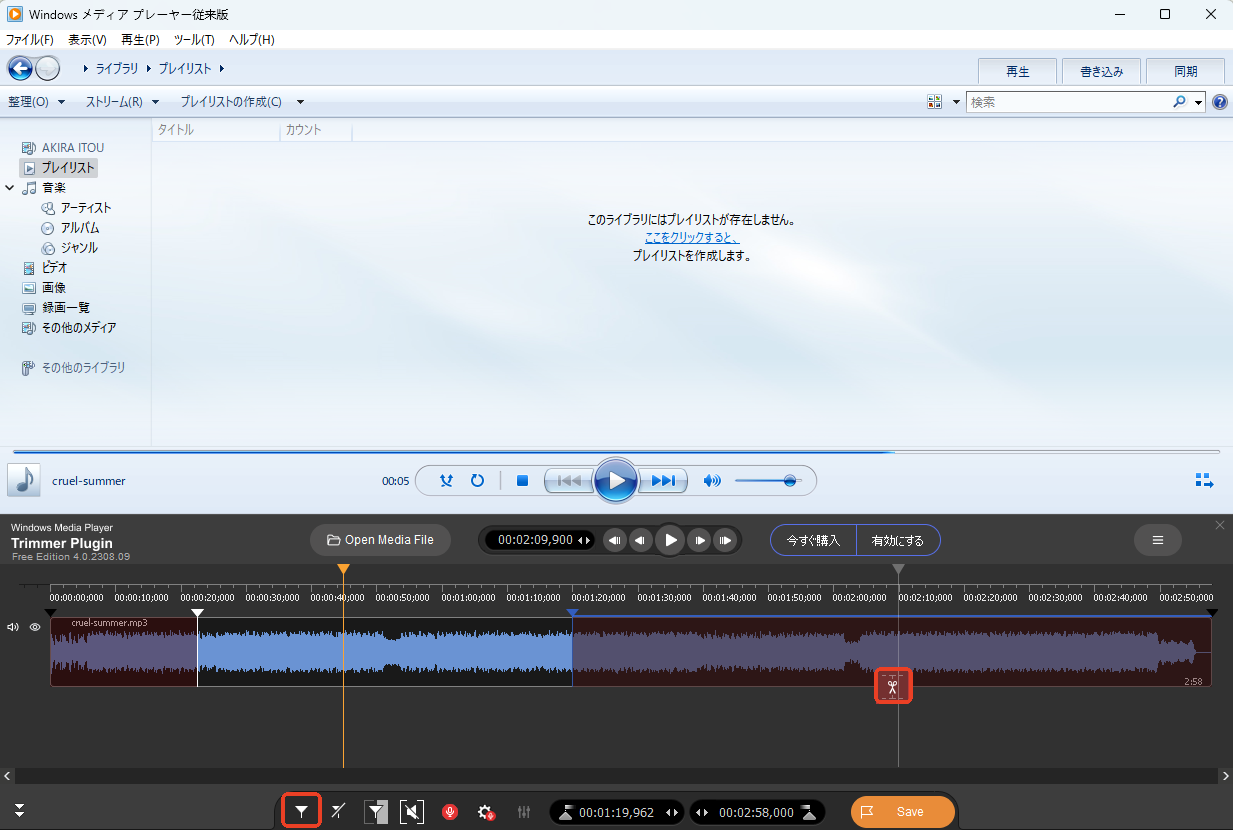This screenshot has width=1233, height=830.
Task: Click the ここをクリックすると link
Action: point(691,238)
